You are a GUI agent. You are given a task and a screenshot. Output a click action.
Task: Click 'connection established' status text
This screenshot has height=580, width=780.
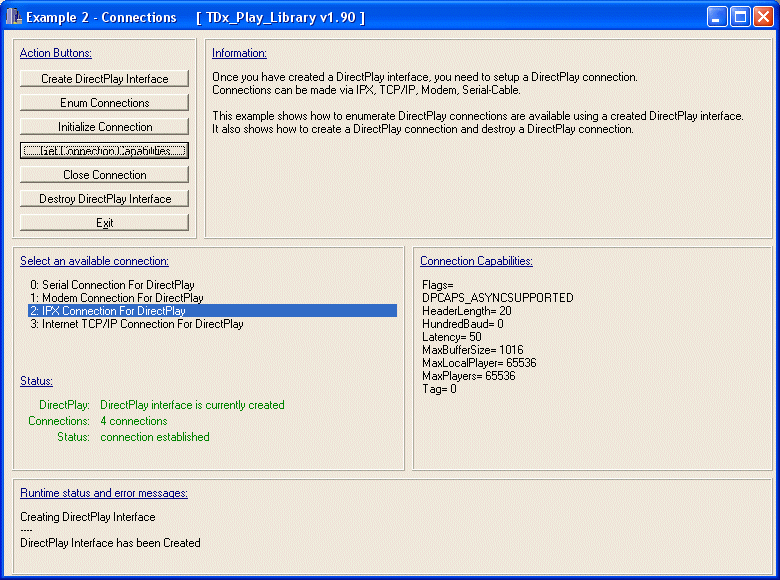tap(155, 437)
